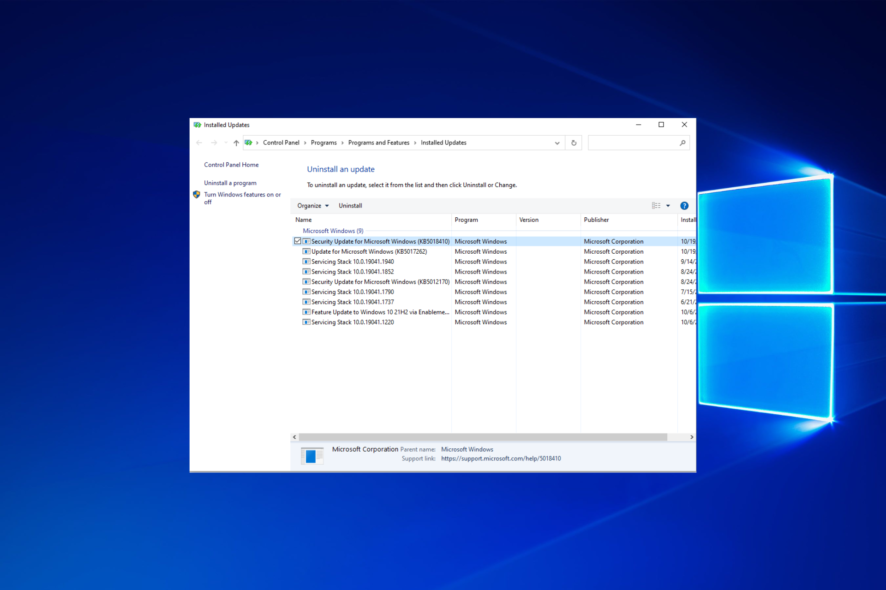Select Update for Microsoft Windows (KB5017262)
Image resolution: width=886 pixels, height=590 pixels.
[x=494, y=251]
